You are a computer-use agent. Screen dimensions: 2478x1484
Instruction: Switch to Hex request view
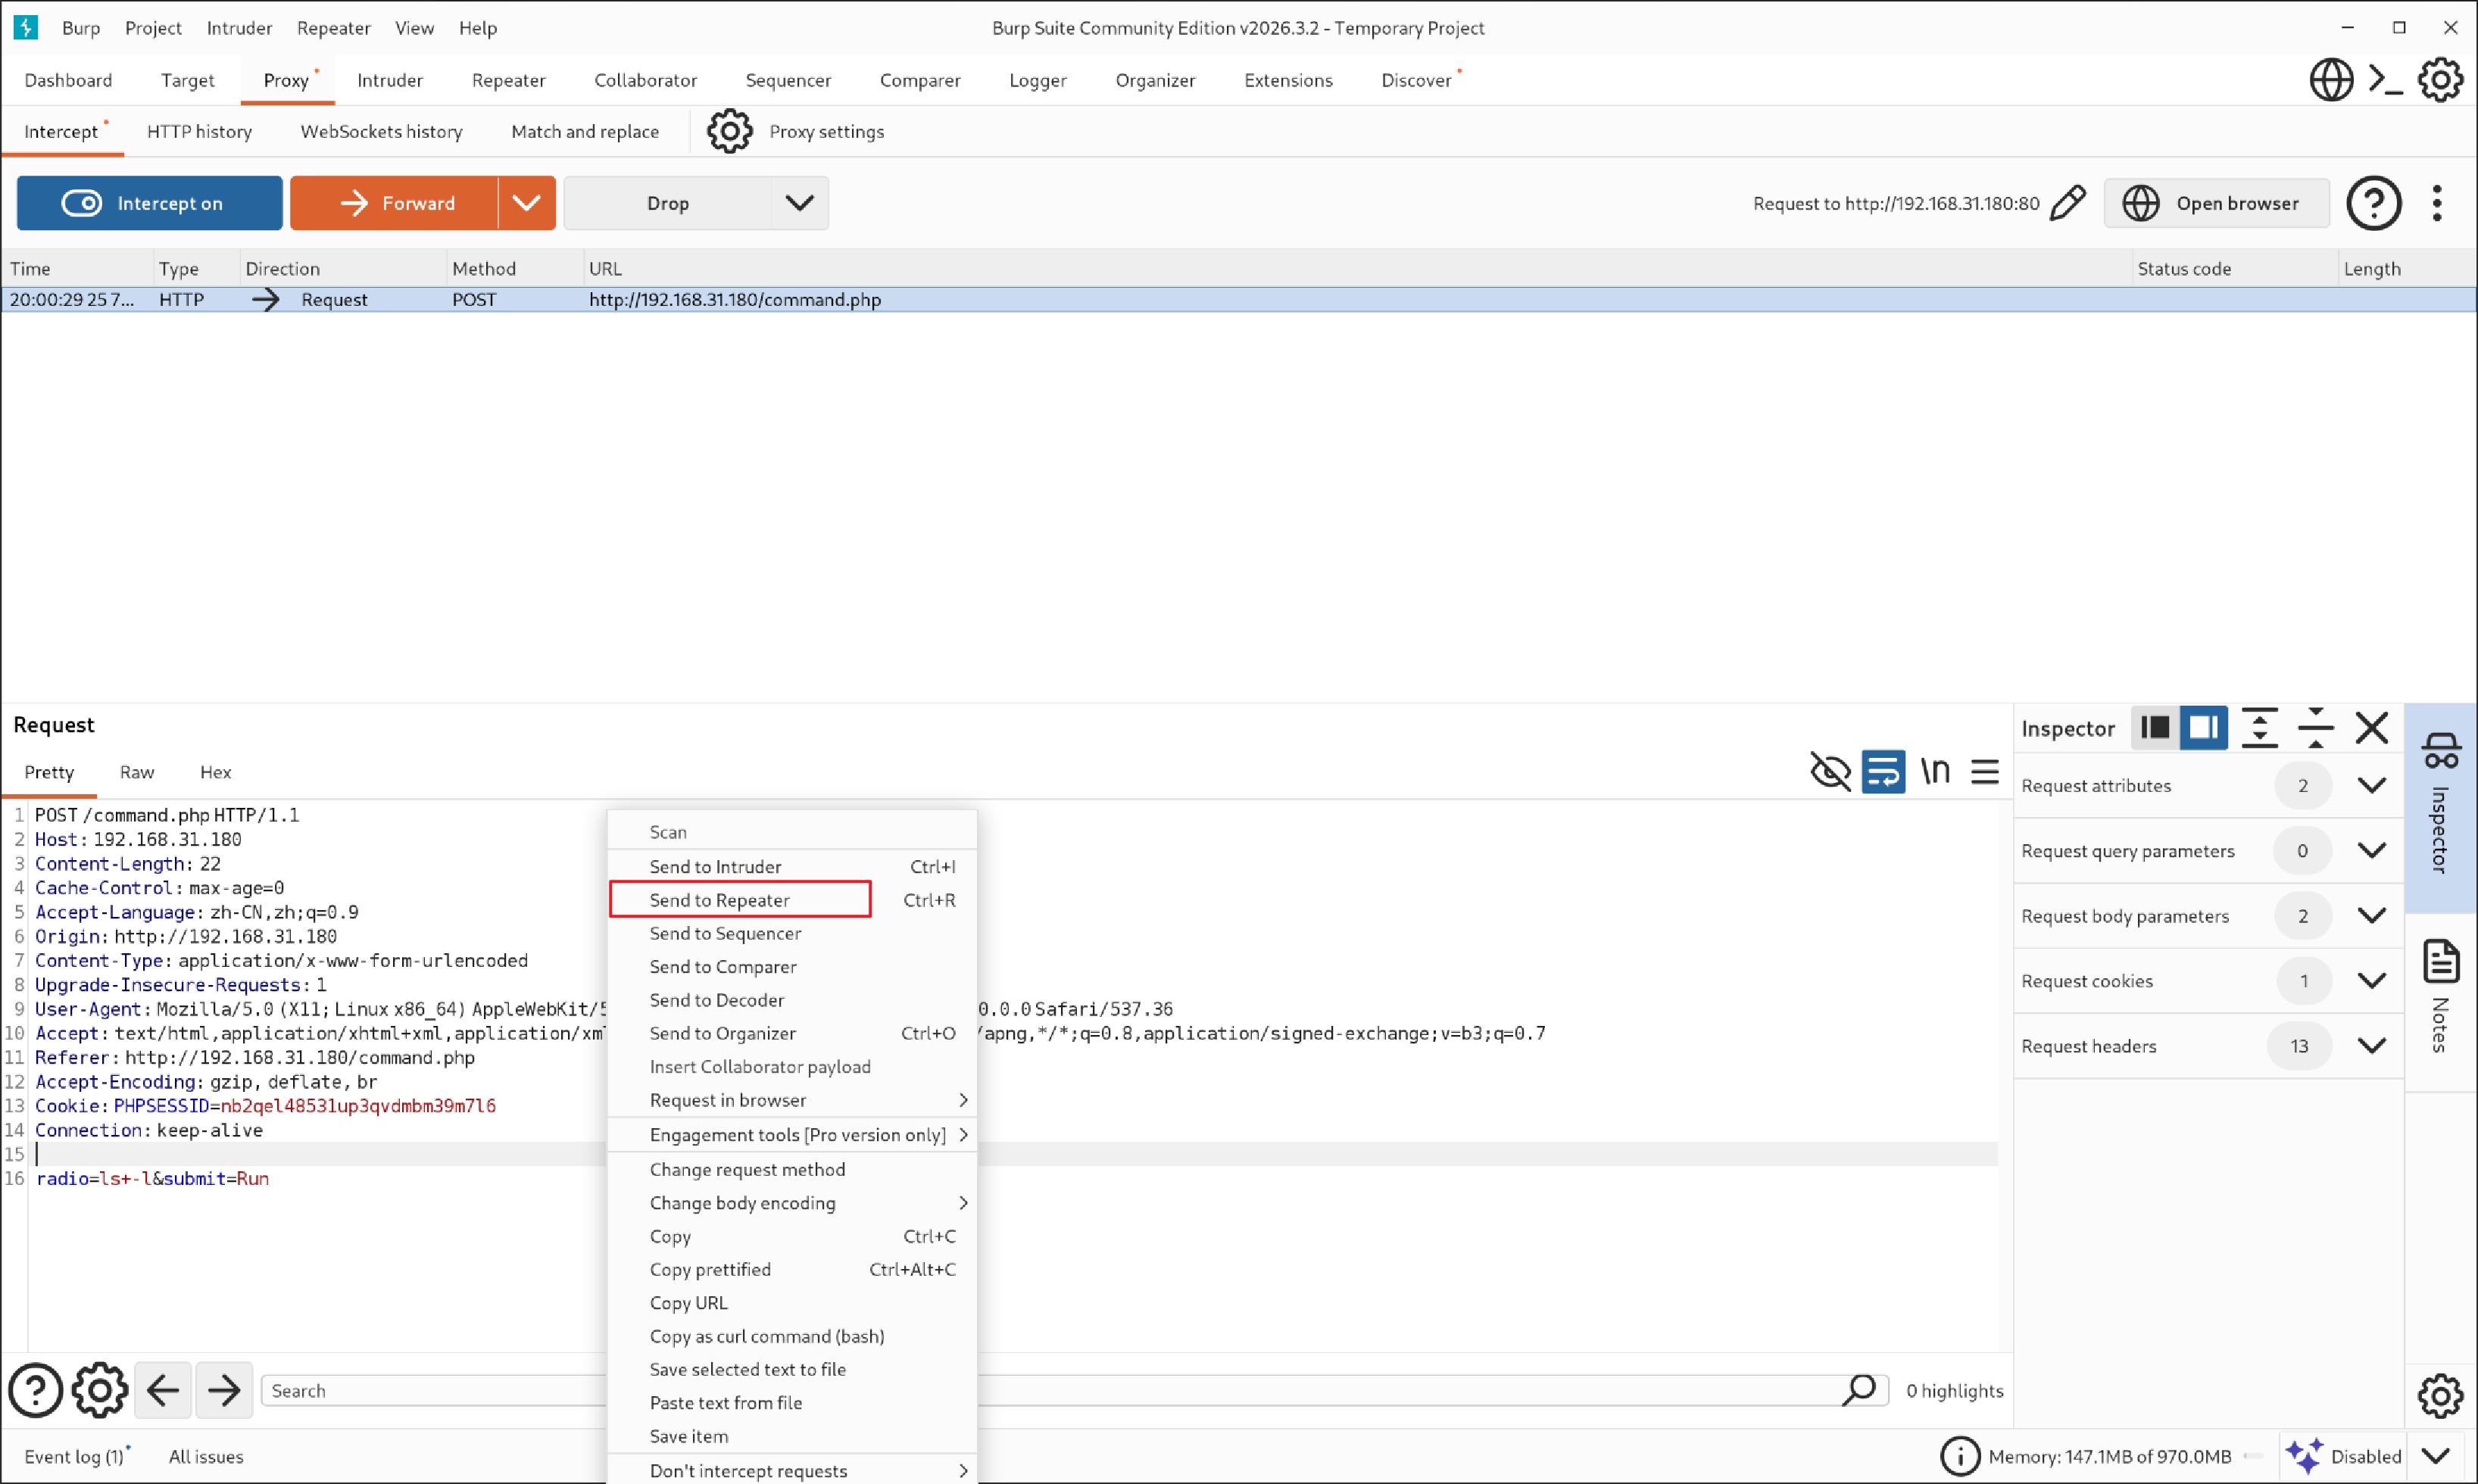point(215,772)
